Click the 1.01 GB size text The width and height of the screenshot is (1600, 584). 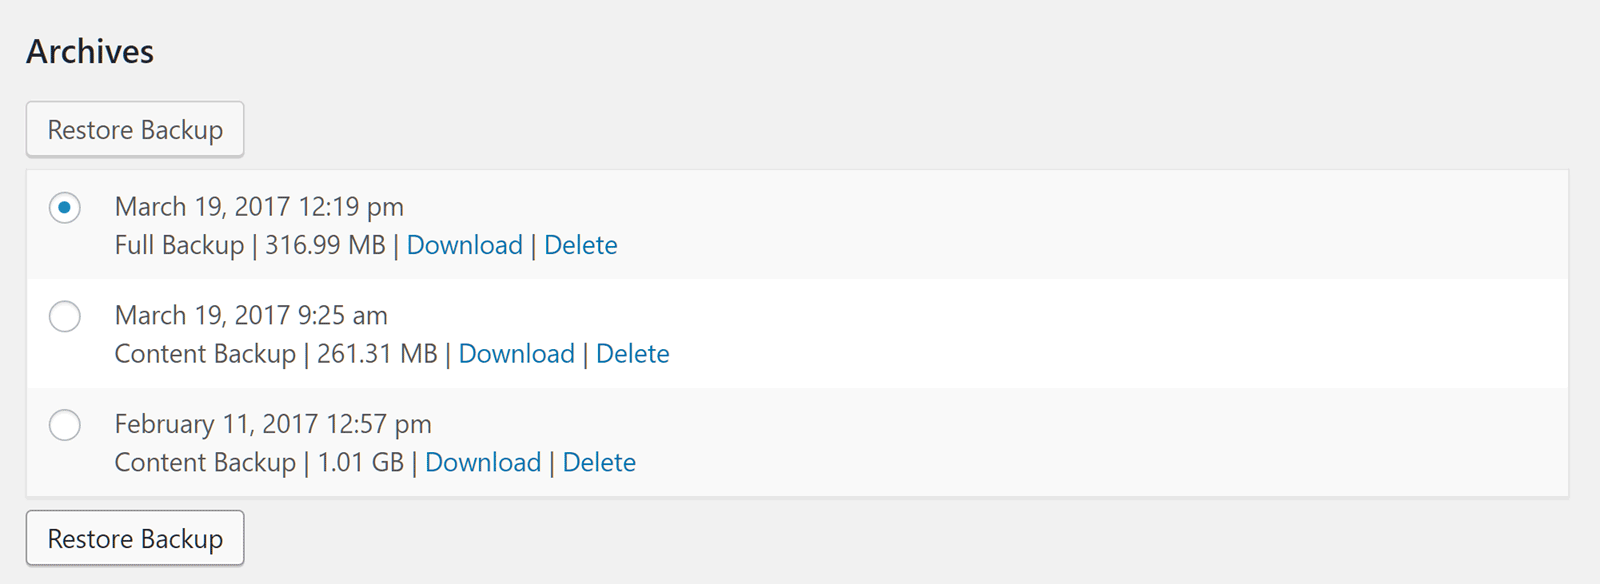point(360,462)
